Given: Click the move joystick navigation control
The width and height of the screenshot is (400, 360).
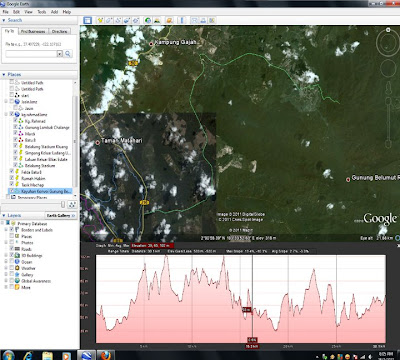Looking at the screenshot, I should pyautogui.click(x=388, y=68).
